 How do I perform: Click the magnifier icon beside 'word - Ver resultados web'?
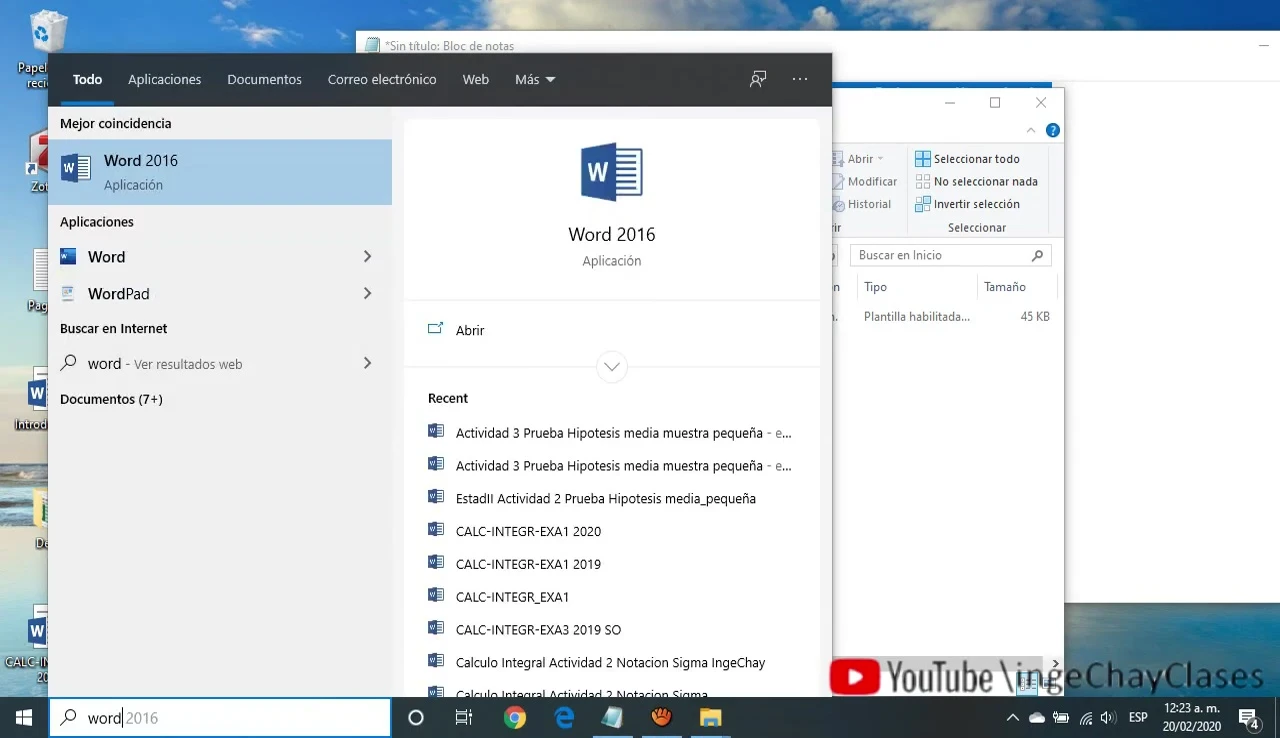point(69,364)
